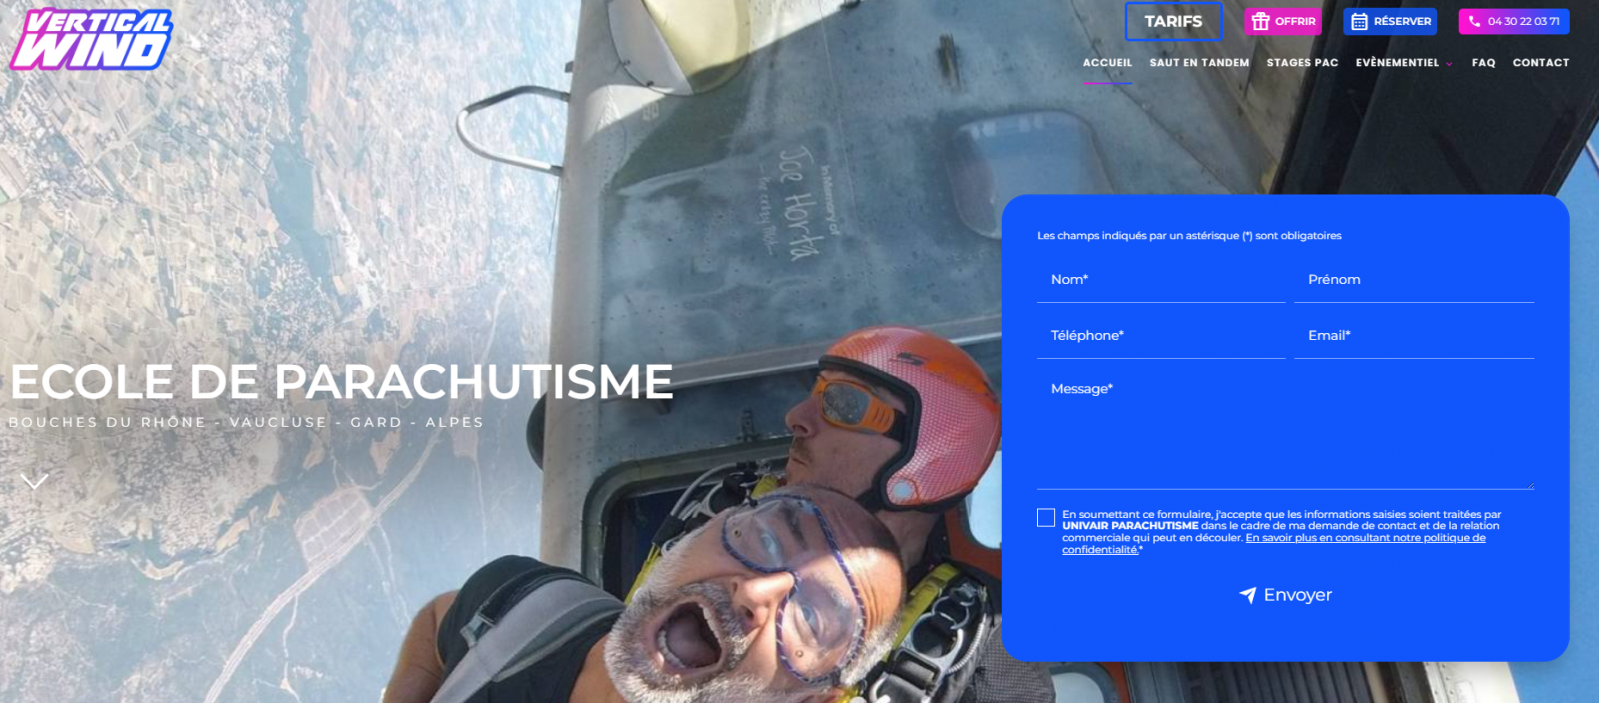Click the TARIFS button
This screenshot has width=1599, height=703.
(1173, 21)
